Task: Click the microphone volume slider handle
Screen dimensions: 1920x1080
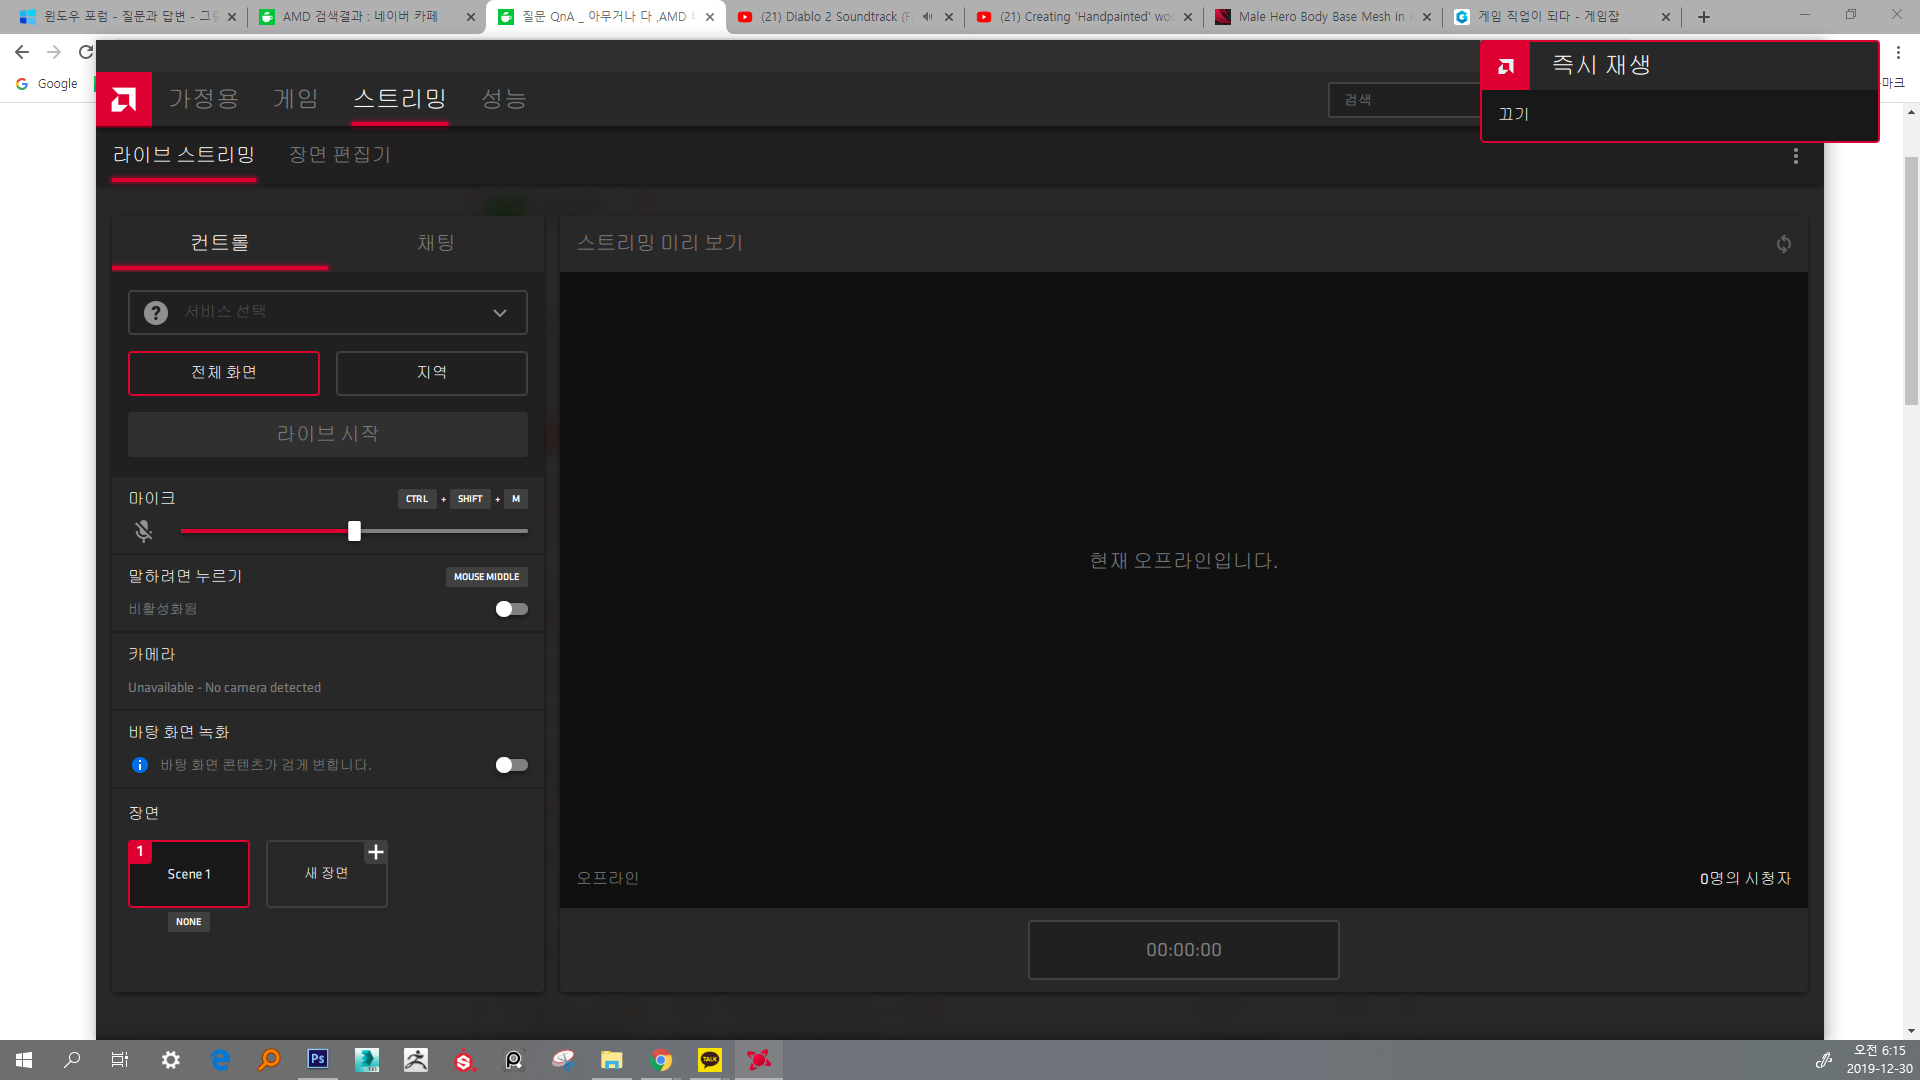Action: pos(354,531)
